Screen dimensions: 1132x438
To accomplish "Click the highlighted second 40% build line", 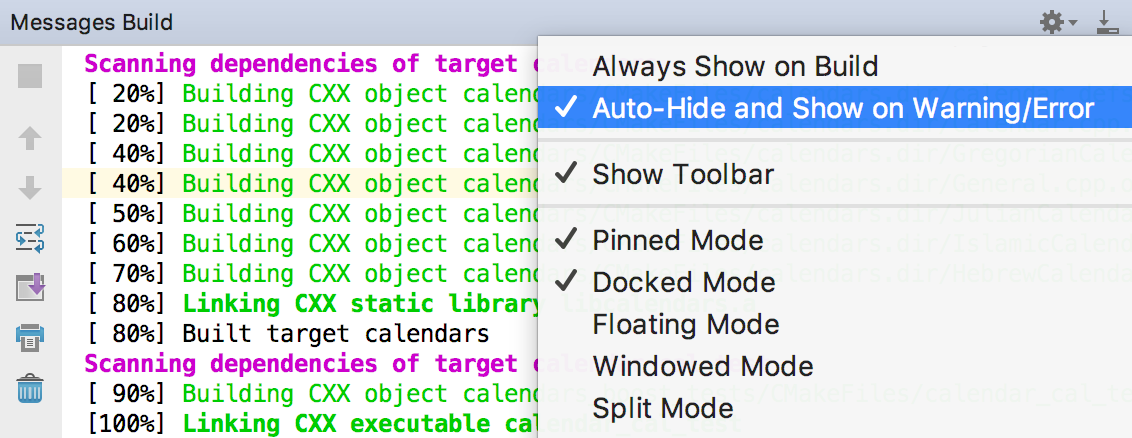I will (x=300, y=184).
